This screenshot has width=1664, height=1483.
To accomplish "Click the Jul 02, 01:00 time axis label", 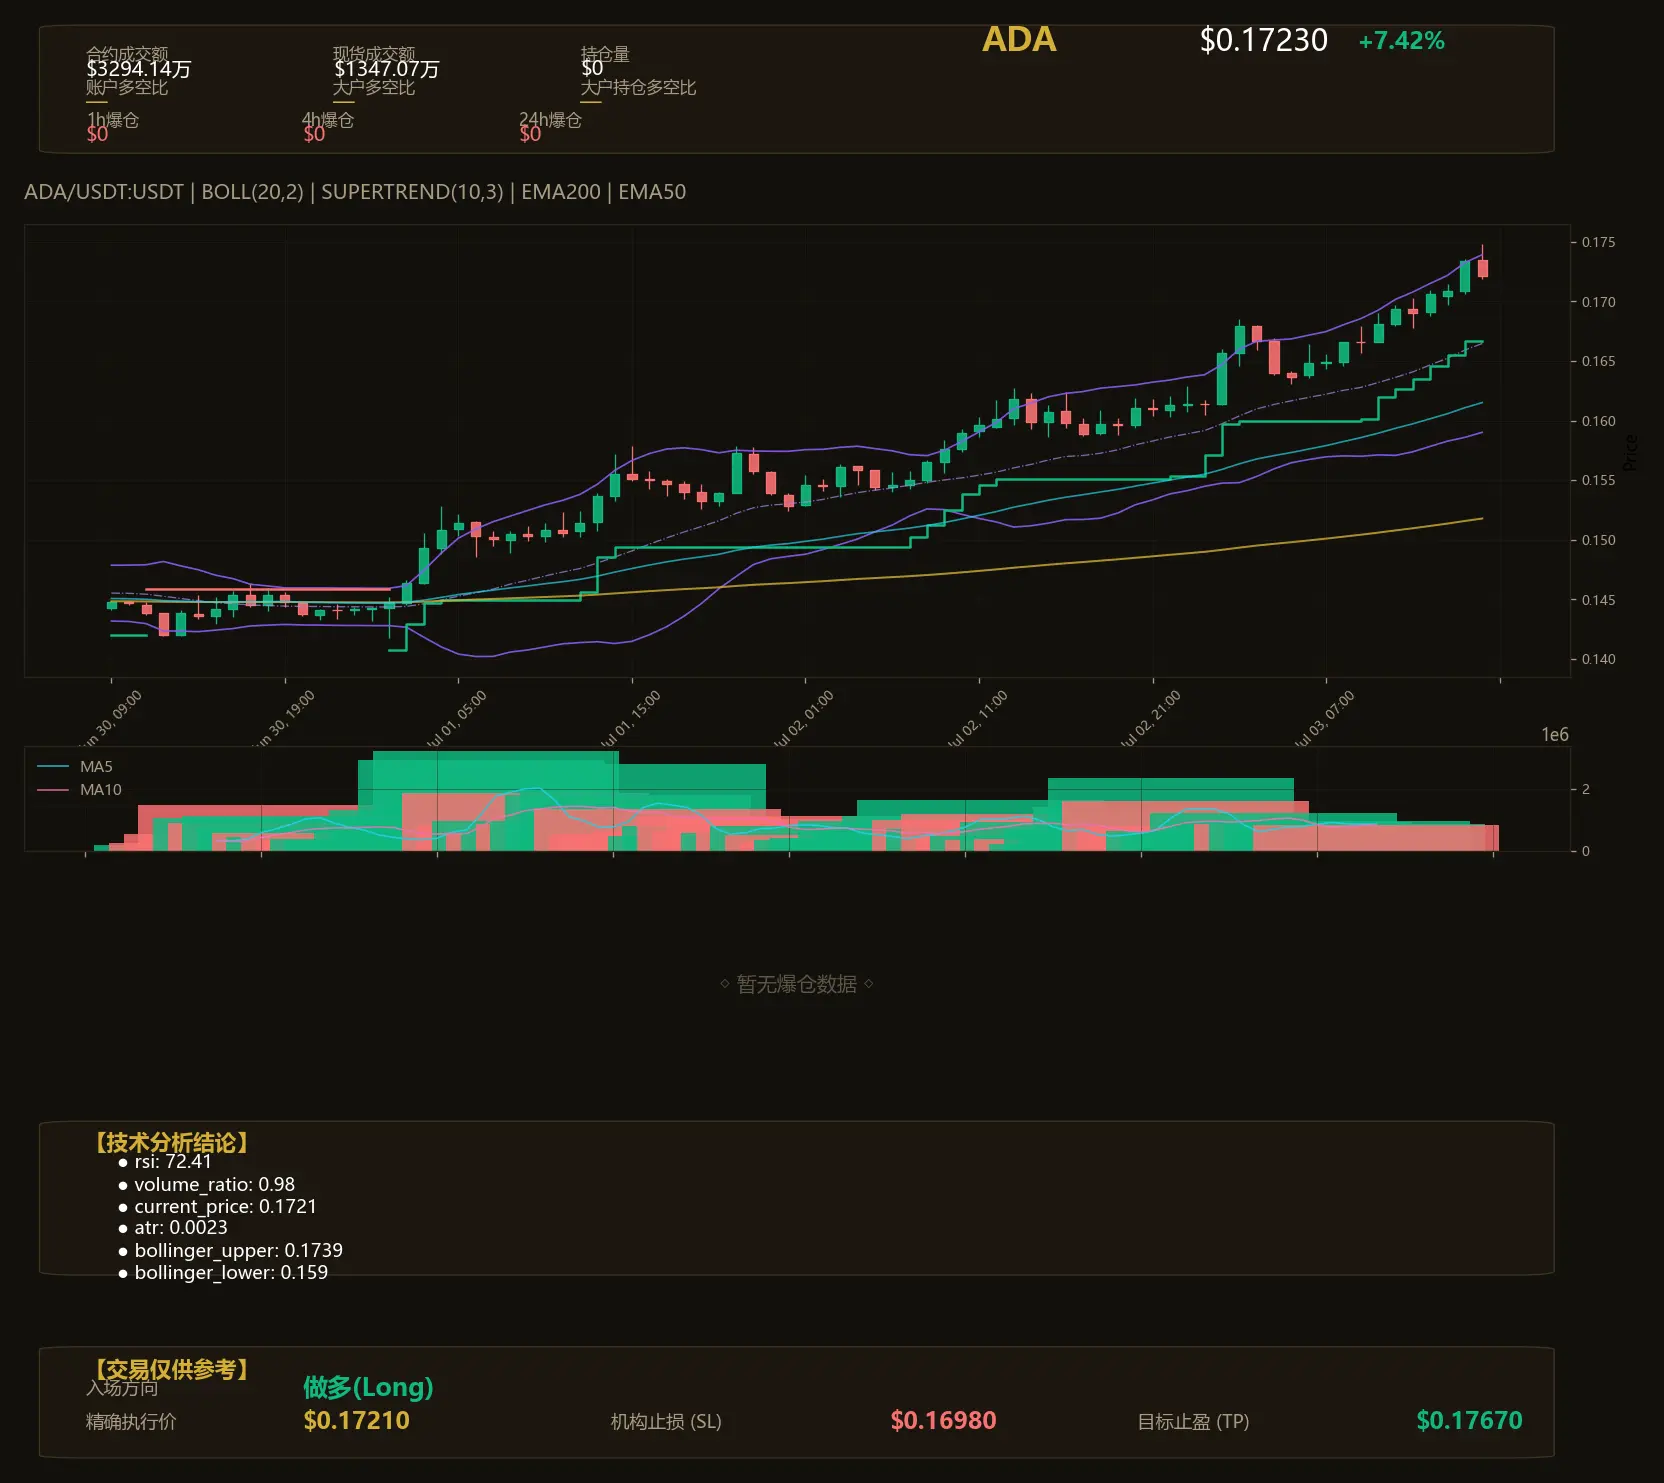I will [x=803, y=719].
